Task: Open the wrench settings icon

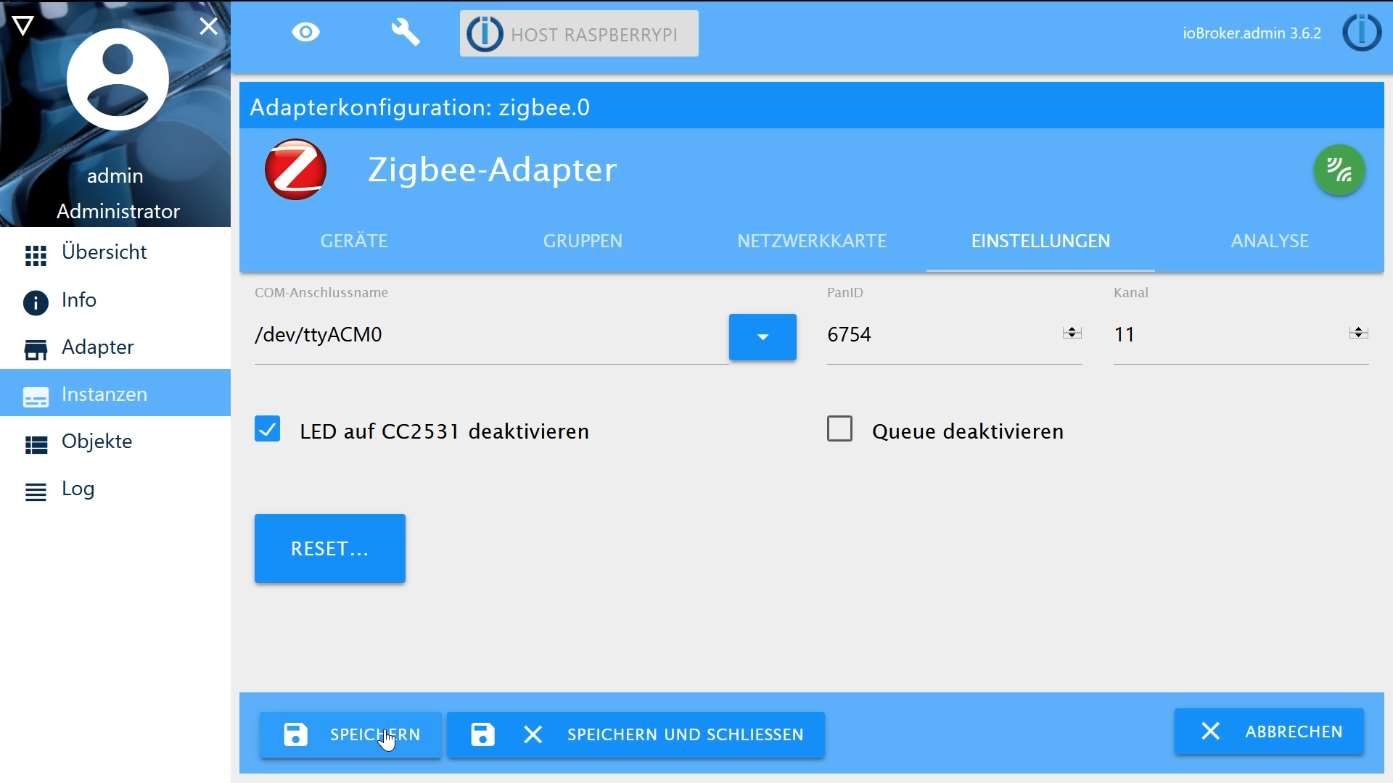Action: [405, 32]
